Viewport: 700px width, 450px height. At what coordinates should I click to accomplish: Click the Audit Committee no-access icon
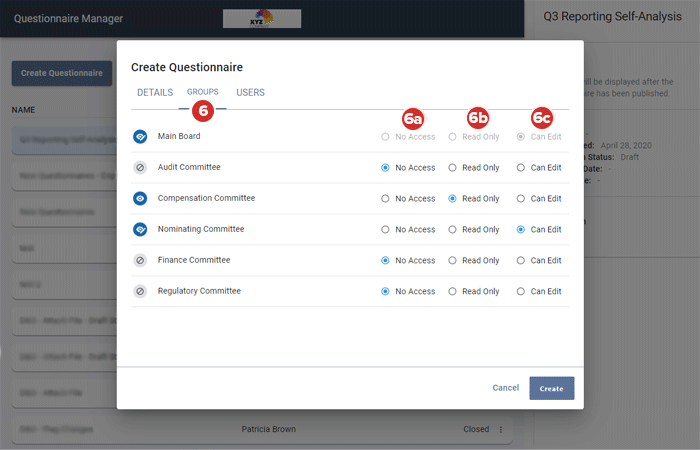pyautogui.click(x=140, y=168)
